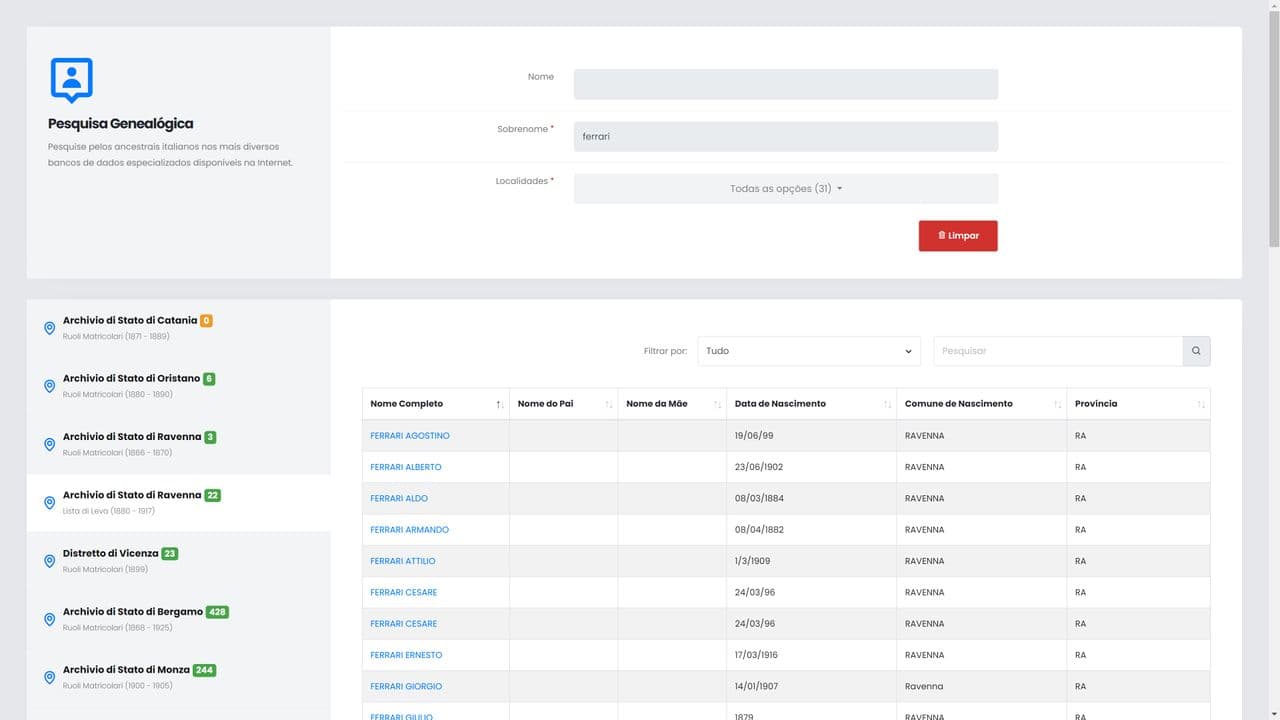Focus the Pesquisar table search field

coord(1057,351)
